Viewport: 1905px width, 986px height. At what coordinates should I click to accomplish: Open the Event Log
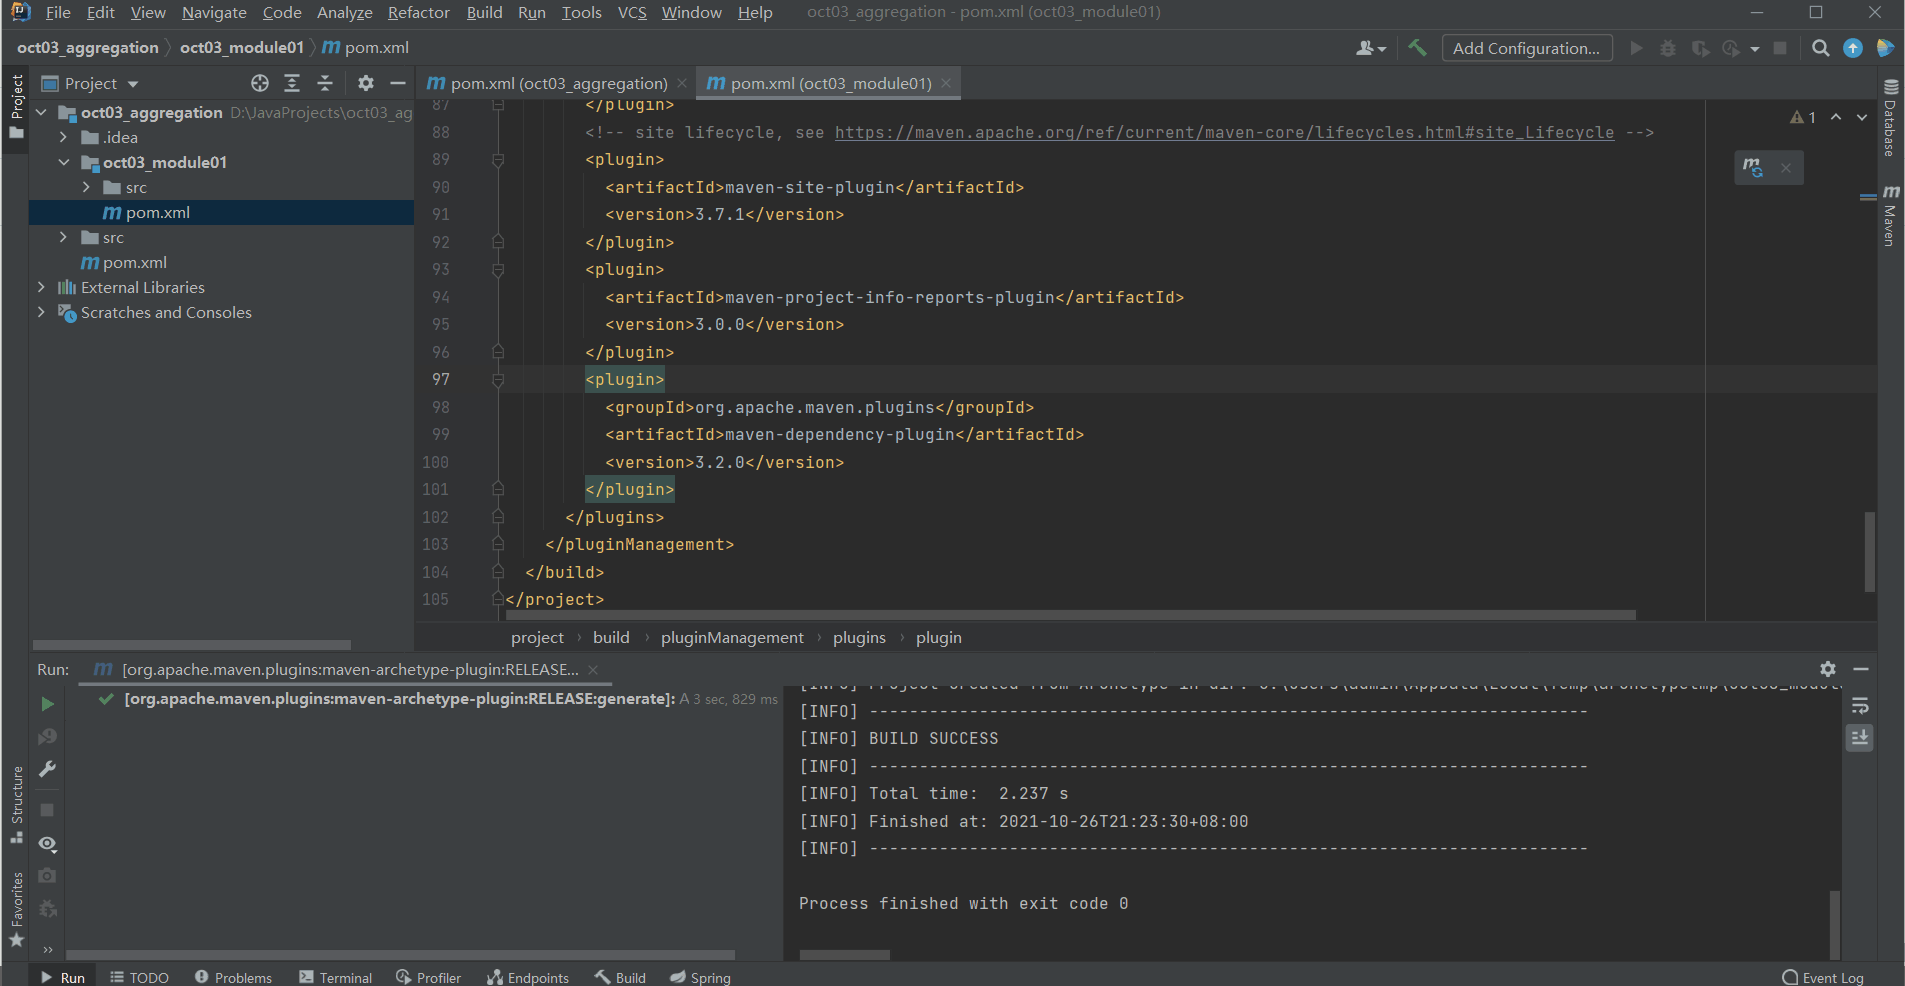[1822, 977]
